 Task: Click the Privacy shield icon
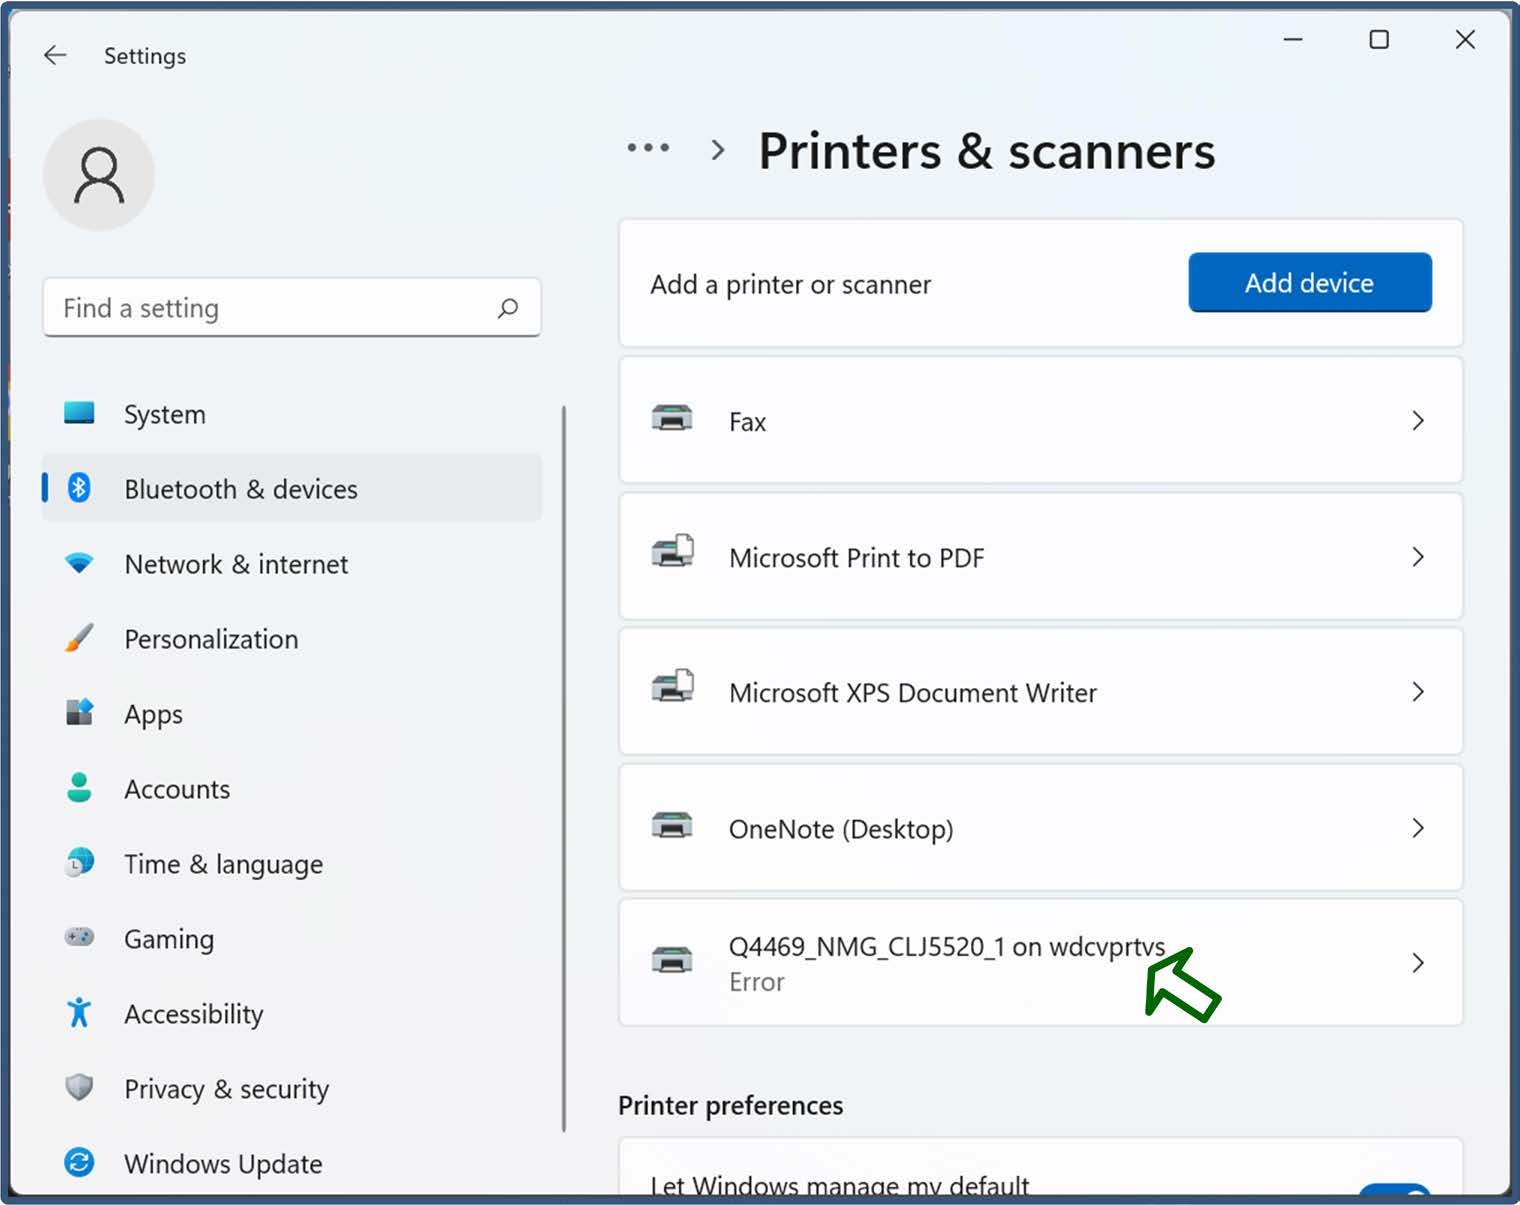79,1088
